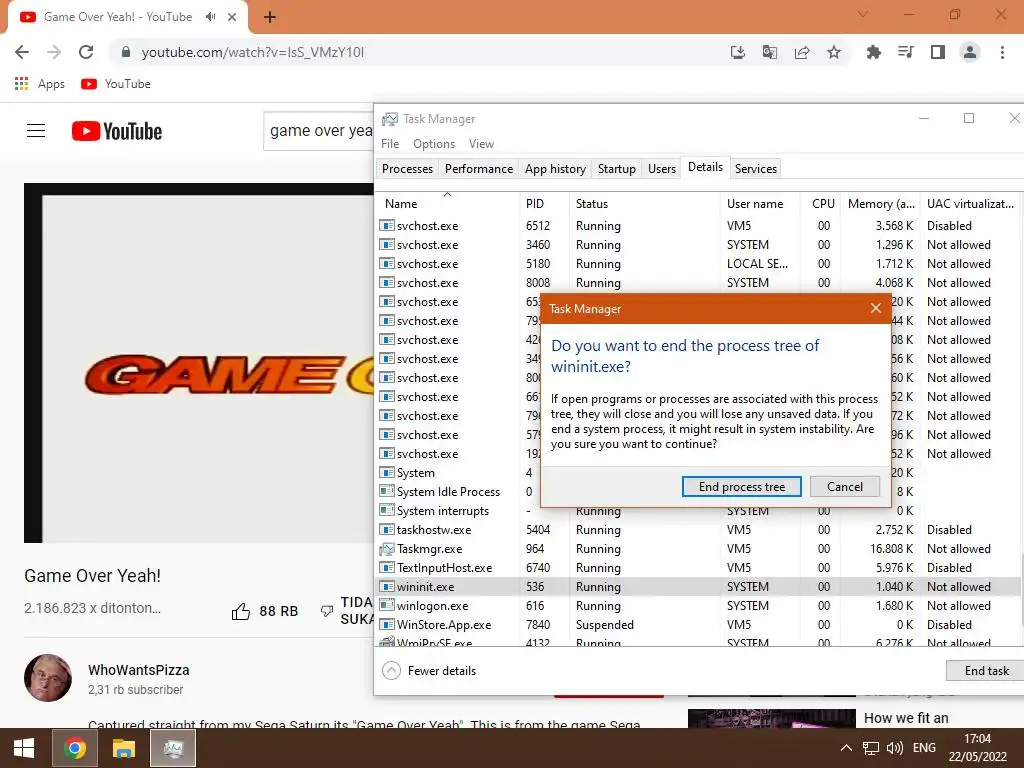Sort by Memory column header

pos(880,204)
